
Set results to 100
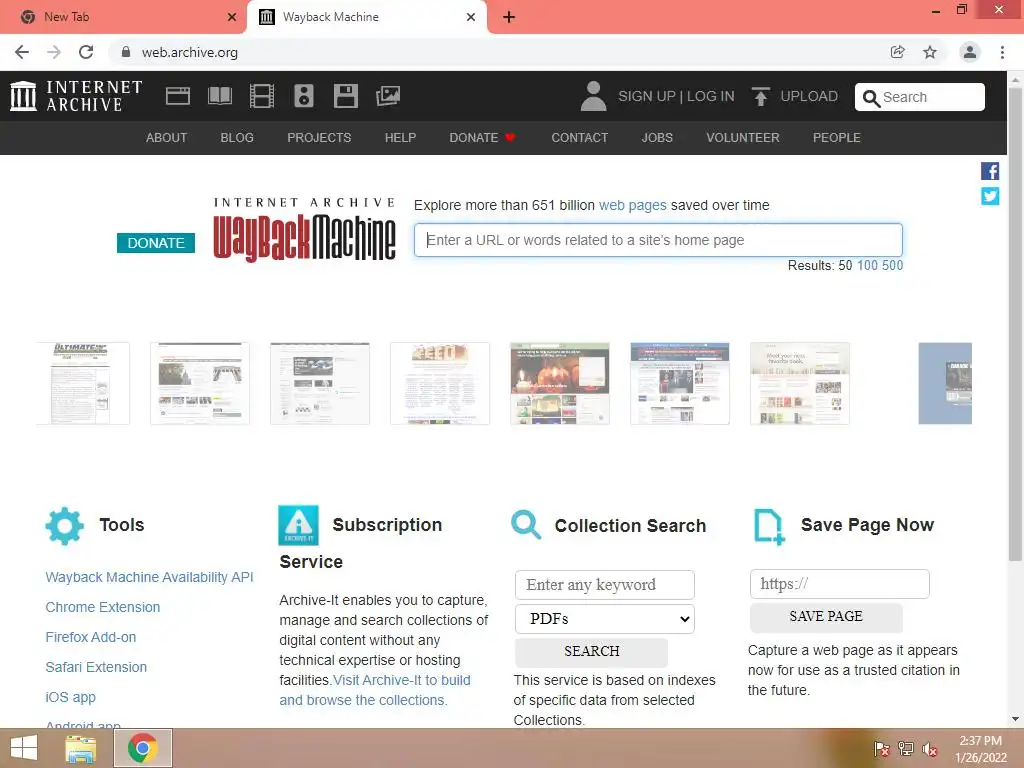pos(867,265)
